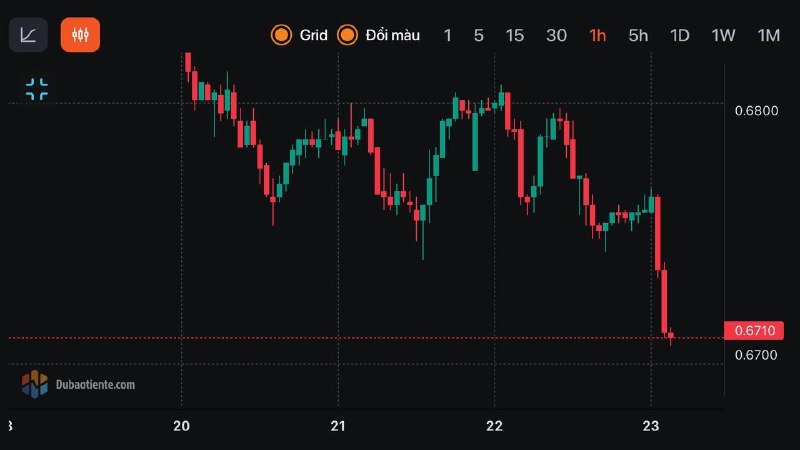Click the 0.6800 price axis label
Image resolution: width=800 pixels, height=450 pixels.
coord(757,111)
